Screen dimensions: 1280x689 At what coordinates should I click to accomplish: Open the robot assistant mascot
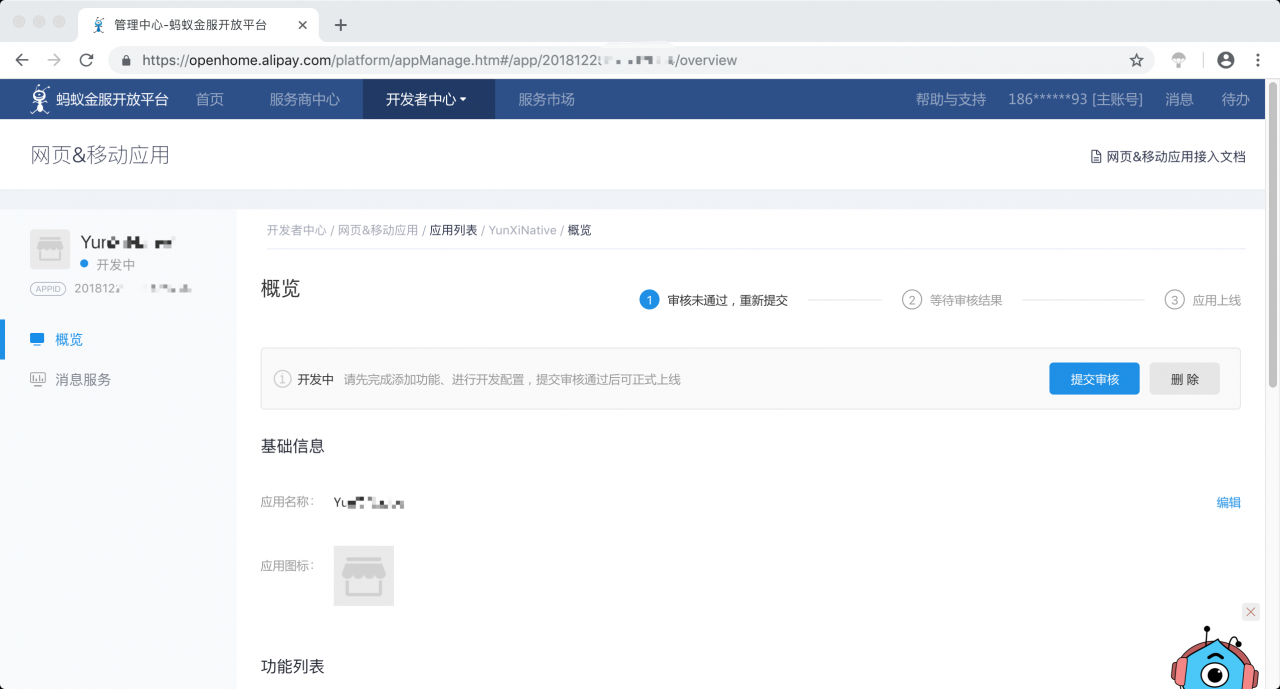[x=1214, y=660]
